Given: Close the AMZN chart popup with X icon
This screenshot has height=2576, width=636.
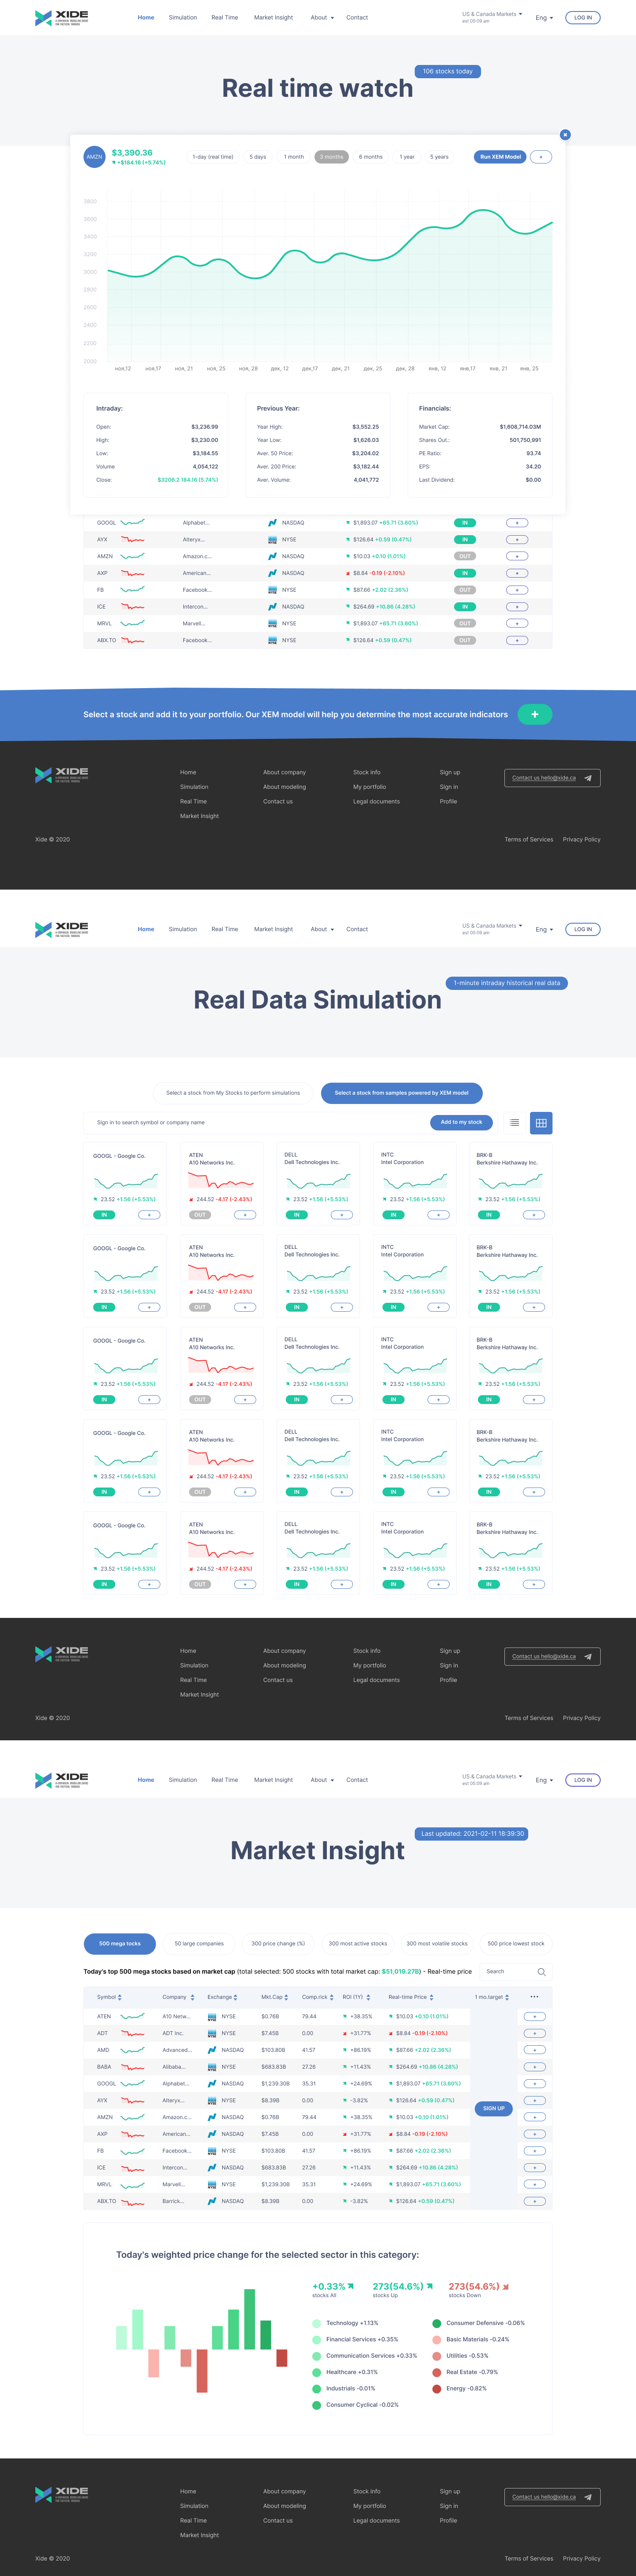Looking at the screenshot, I should pyautogui.click(x=565, y=134).
